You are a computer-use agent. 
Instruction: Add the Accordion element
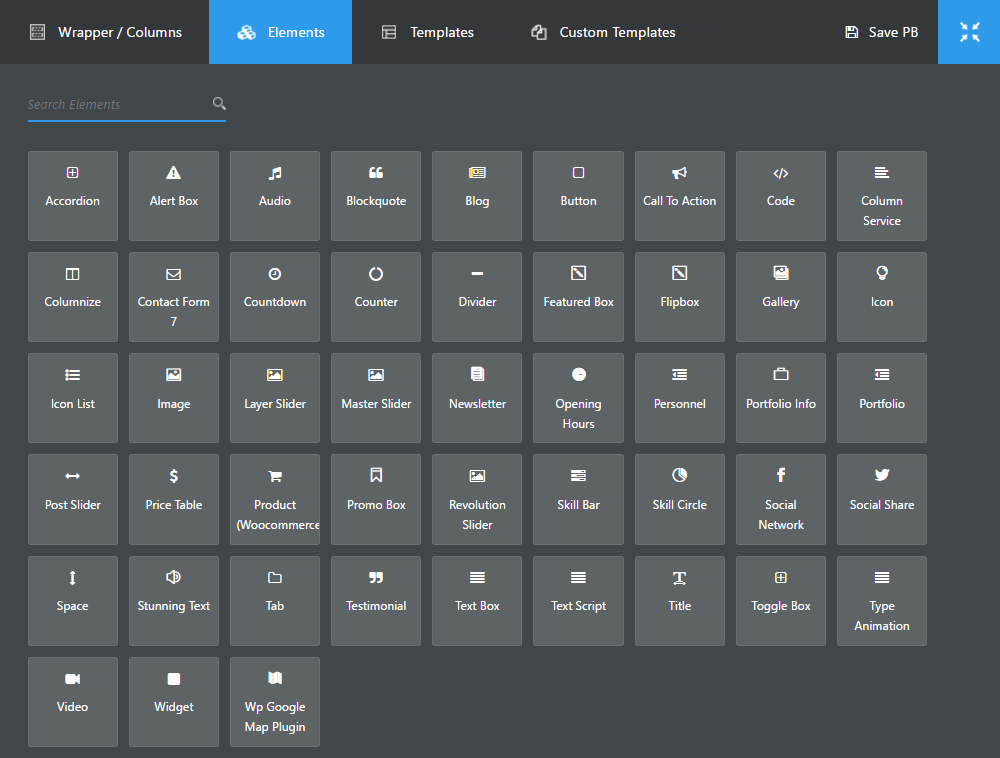[x=73, y=196]
